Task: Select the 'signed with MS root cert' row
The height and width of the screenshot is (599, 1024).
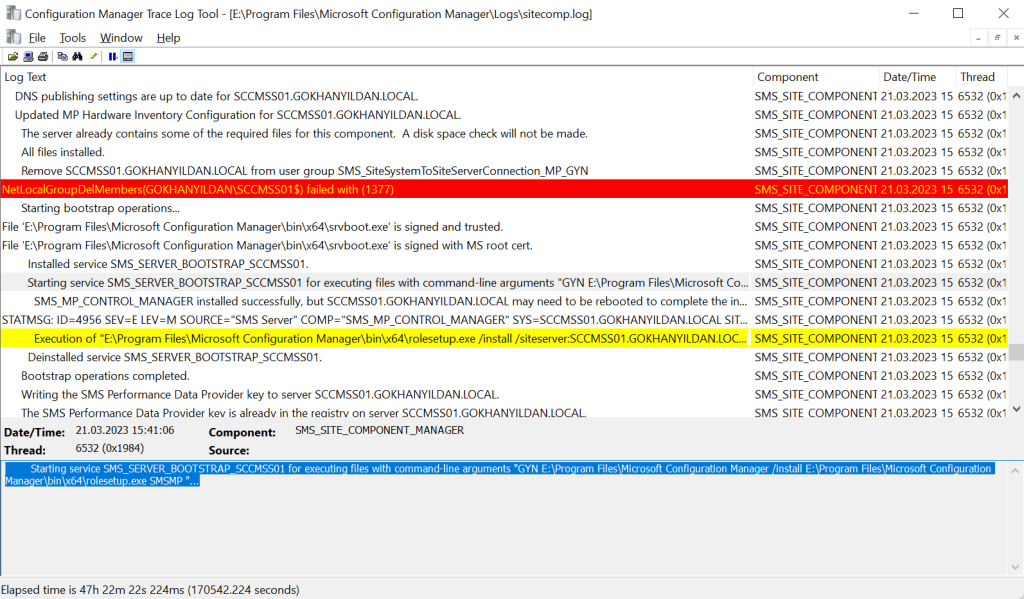Action: tap(504, 245)
